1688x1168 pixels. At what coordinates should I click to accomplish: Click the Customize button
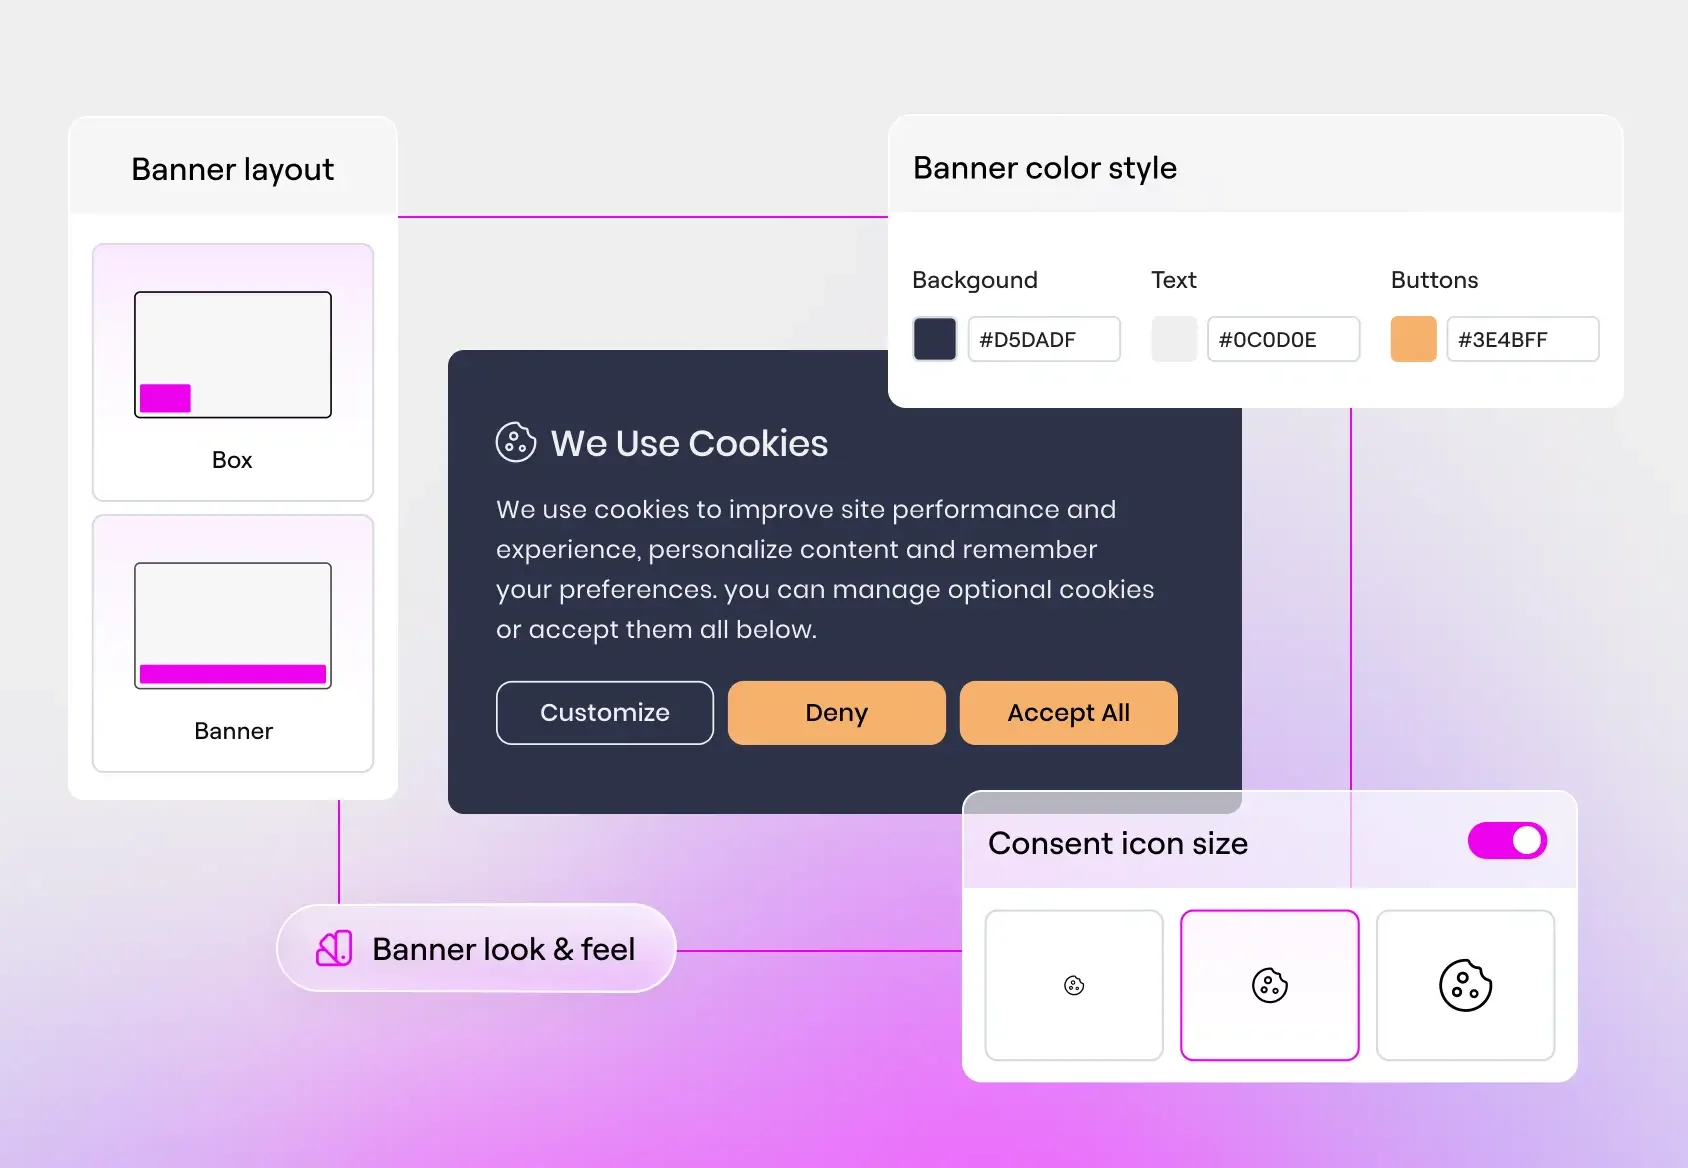605,713
